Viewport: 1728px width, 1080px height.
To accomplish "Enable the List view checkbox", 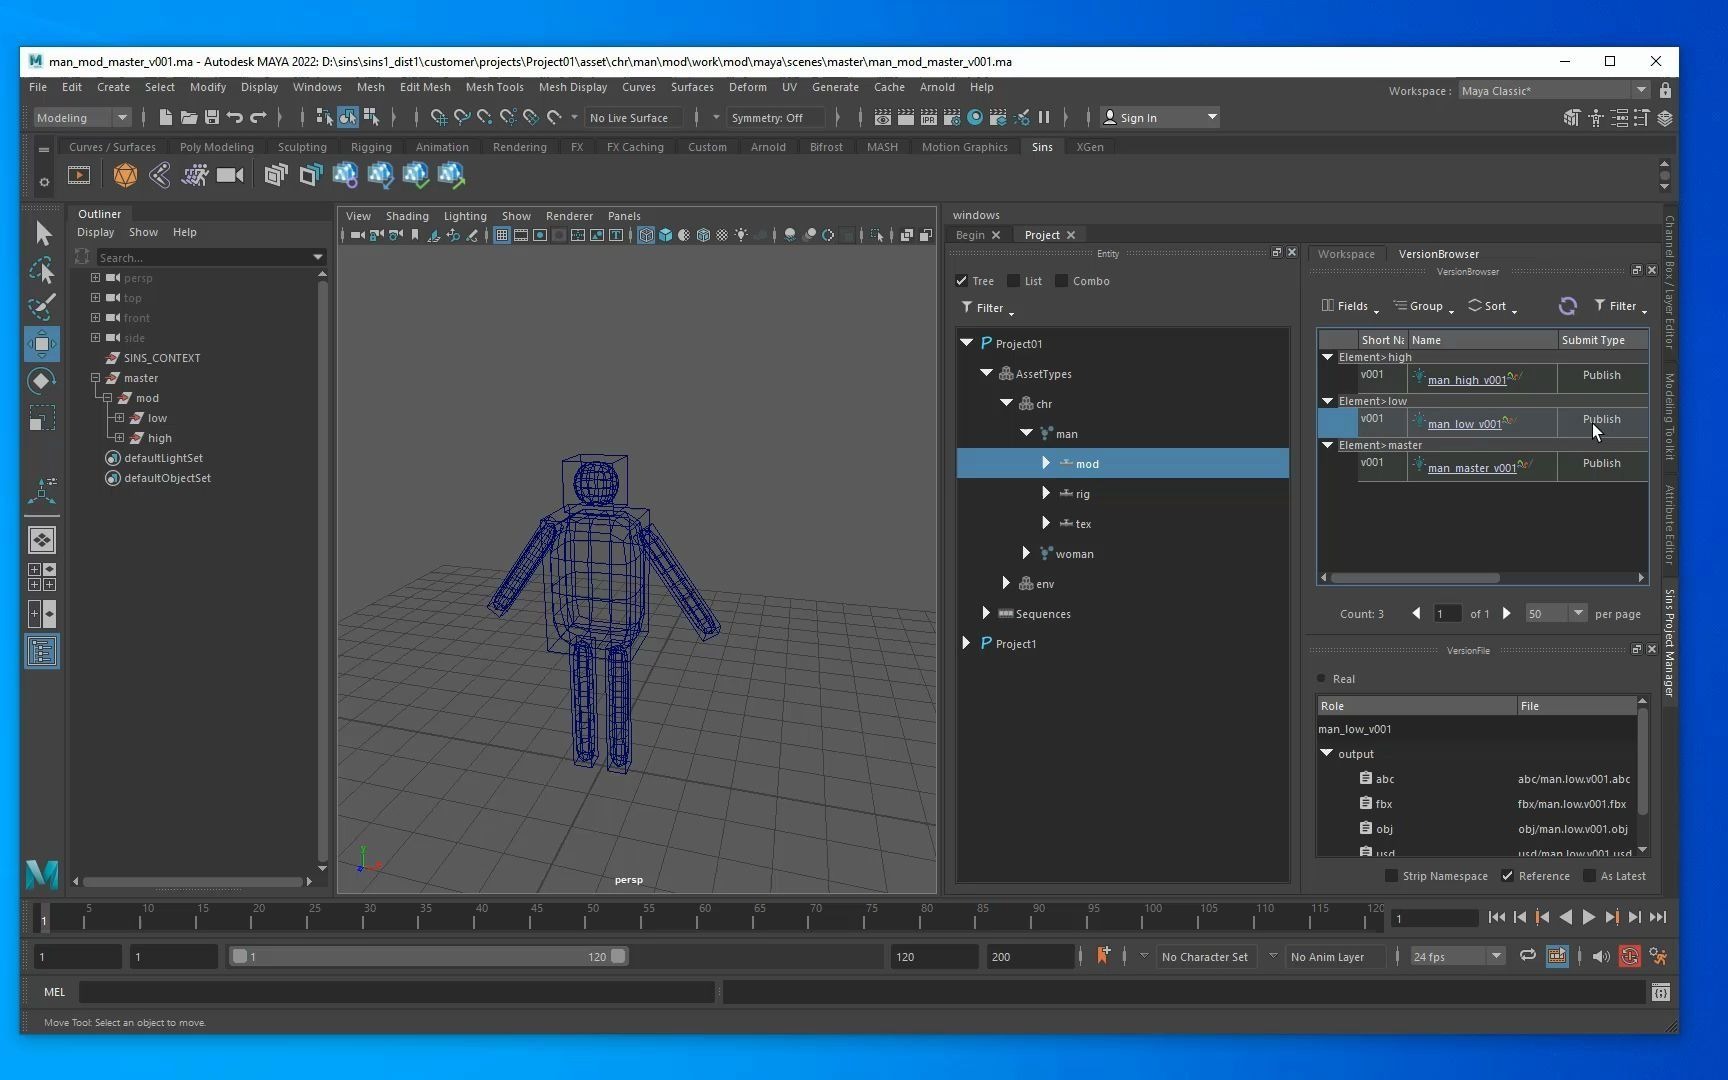I will pos(1014,281).
